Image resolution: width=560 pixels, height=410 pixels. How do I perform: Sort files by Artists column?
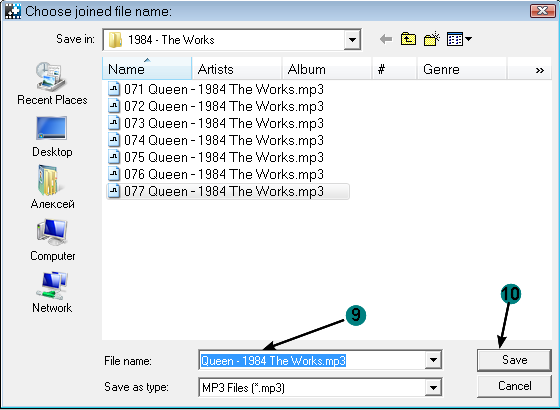click(x=237, y=69)
